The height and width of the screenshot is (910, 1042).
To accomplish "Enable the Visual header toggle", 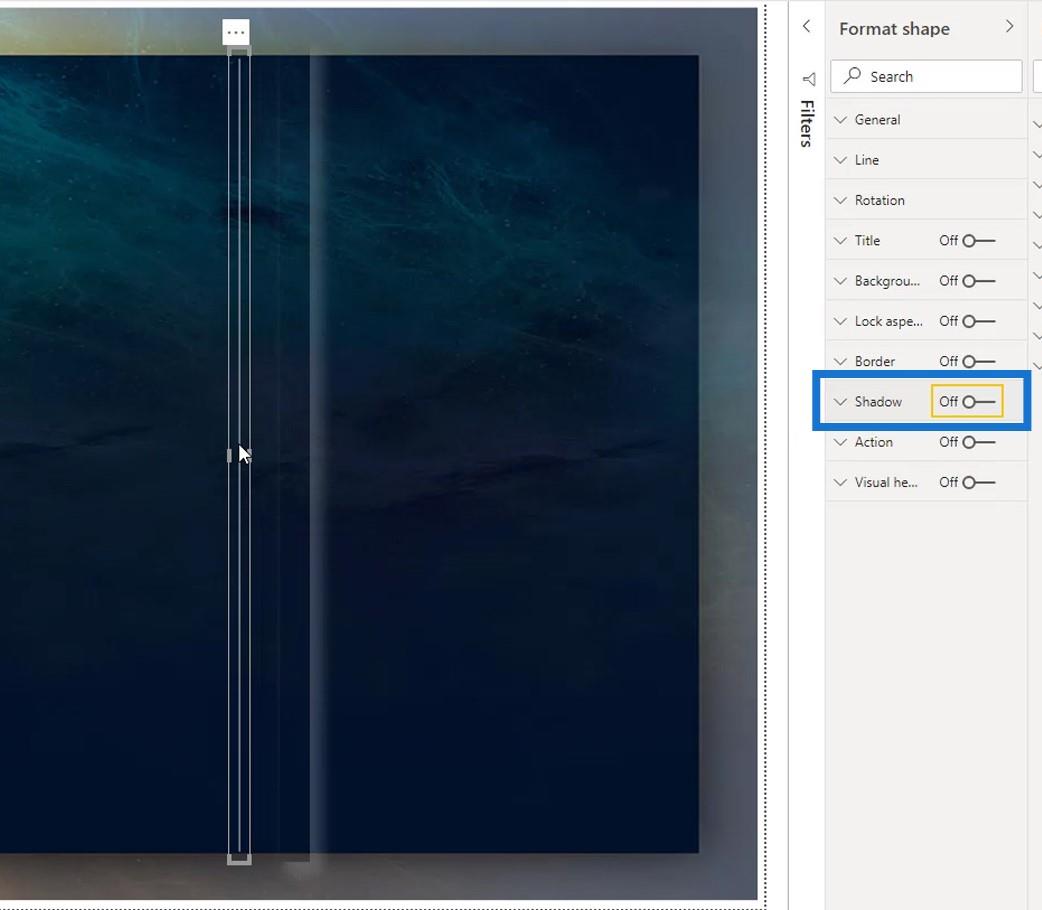I will tap(978, 483).
